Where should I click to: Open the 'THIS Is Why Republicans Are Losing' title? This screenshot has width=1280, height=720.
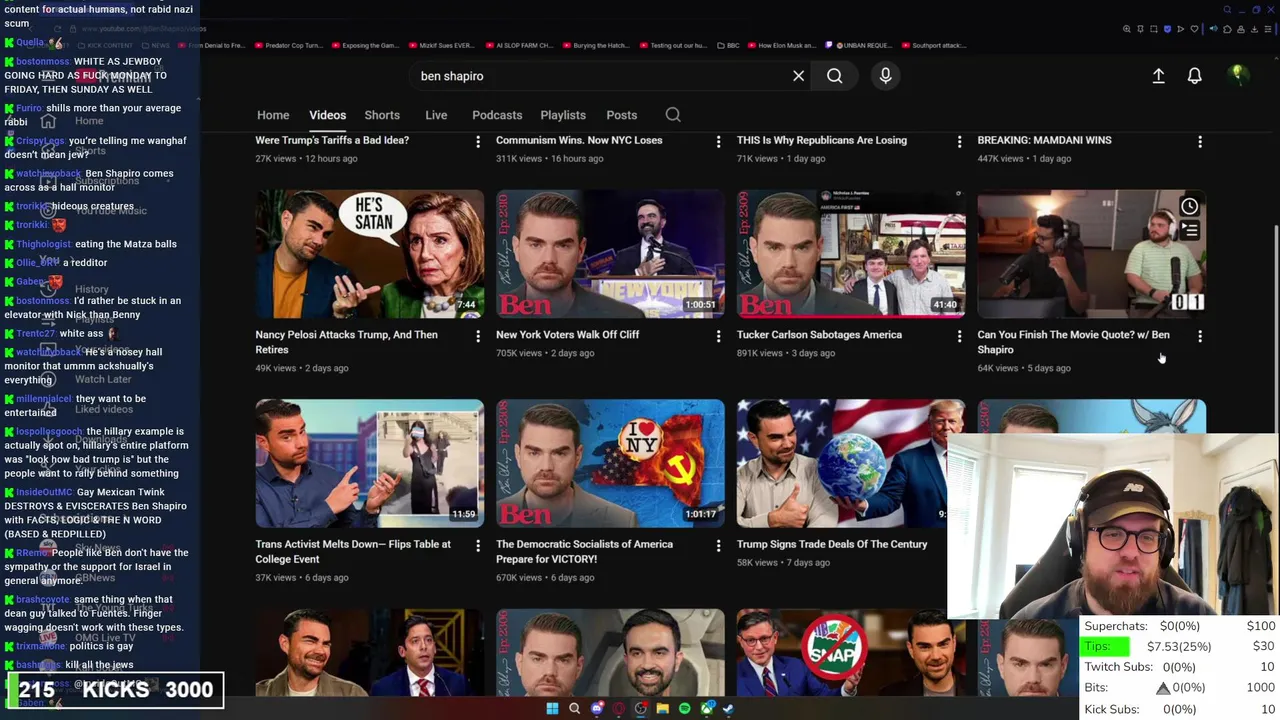pyautogui.click(x=822, y=140)
